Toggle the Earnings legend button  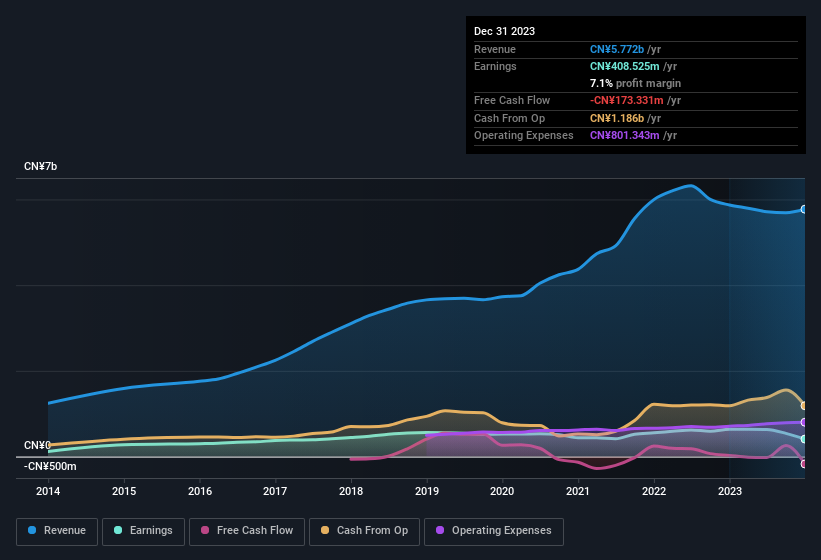pos(143,531)
